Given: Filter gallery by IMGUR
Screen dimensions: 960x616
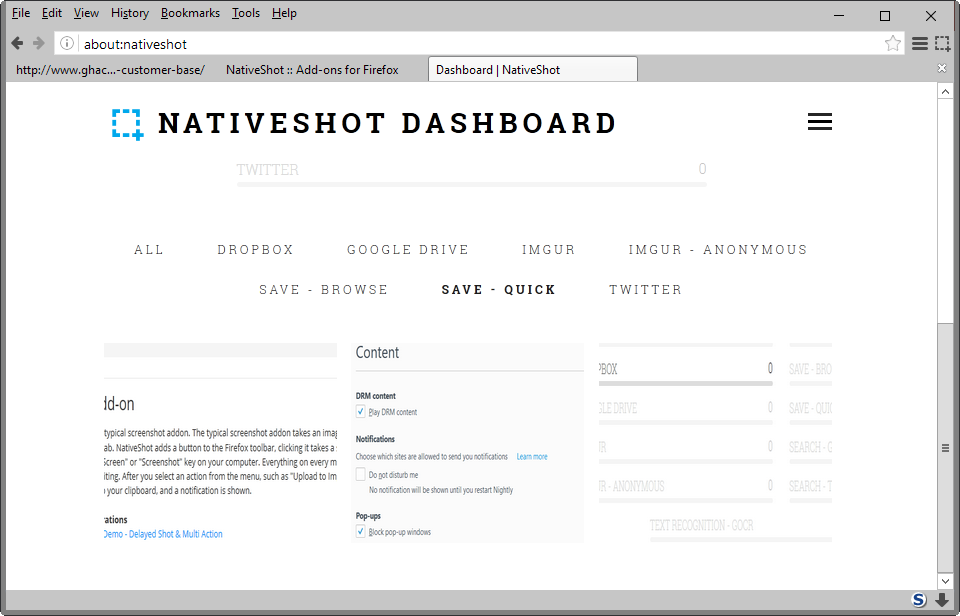Looking at the screenshot, I should point(549,250).
